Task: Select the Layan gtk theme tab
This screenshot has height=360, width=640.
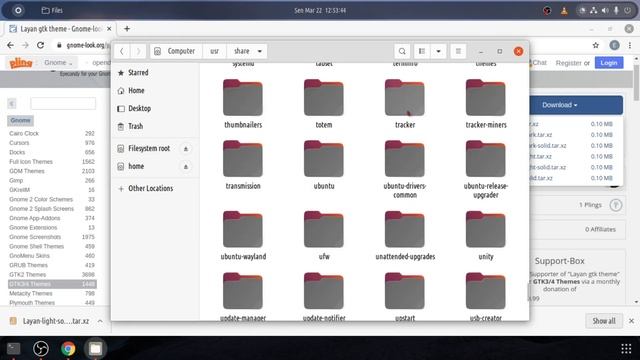Action: [x=60, y=29]
